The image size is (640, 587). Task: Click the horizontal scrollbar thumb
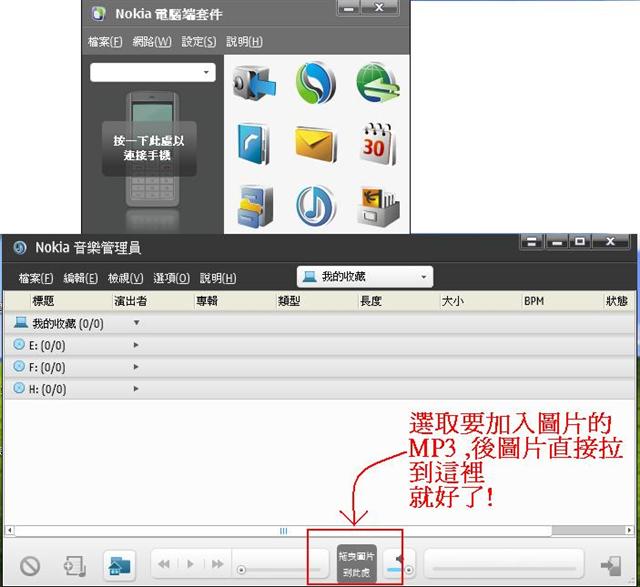pyautogui.click(x=283, y=531)
